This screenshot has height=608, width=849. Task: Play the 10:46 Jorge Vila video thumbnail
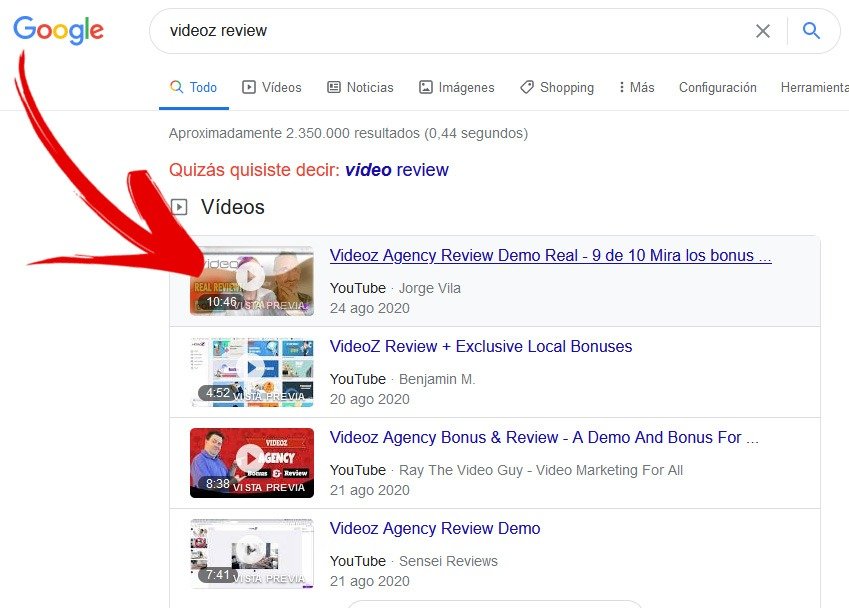(252, 281)
